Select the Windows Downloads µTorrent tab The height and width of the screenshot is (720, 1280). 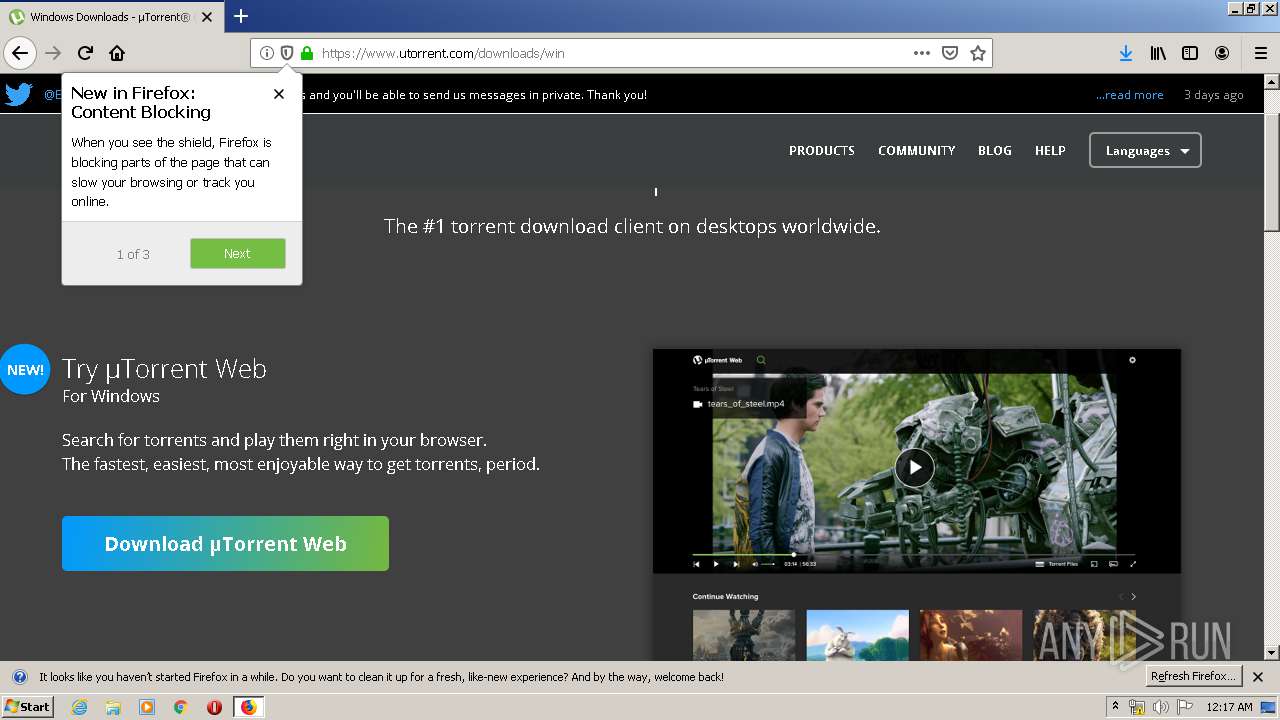(x=112, y=17)
